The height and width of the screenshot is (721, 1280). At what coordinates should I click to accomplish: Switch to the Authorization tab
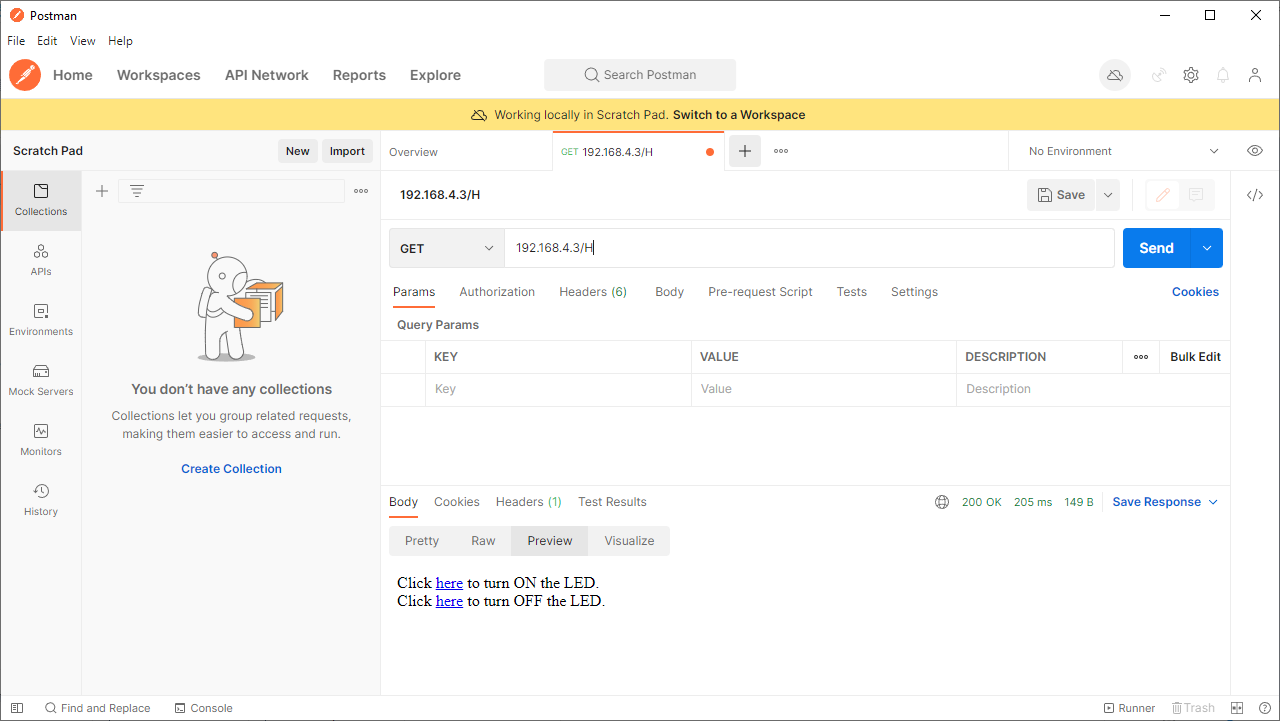497,292
